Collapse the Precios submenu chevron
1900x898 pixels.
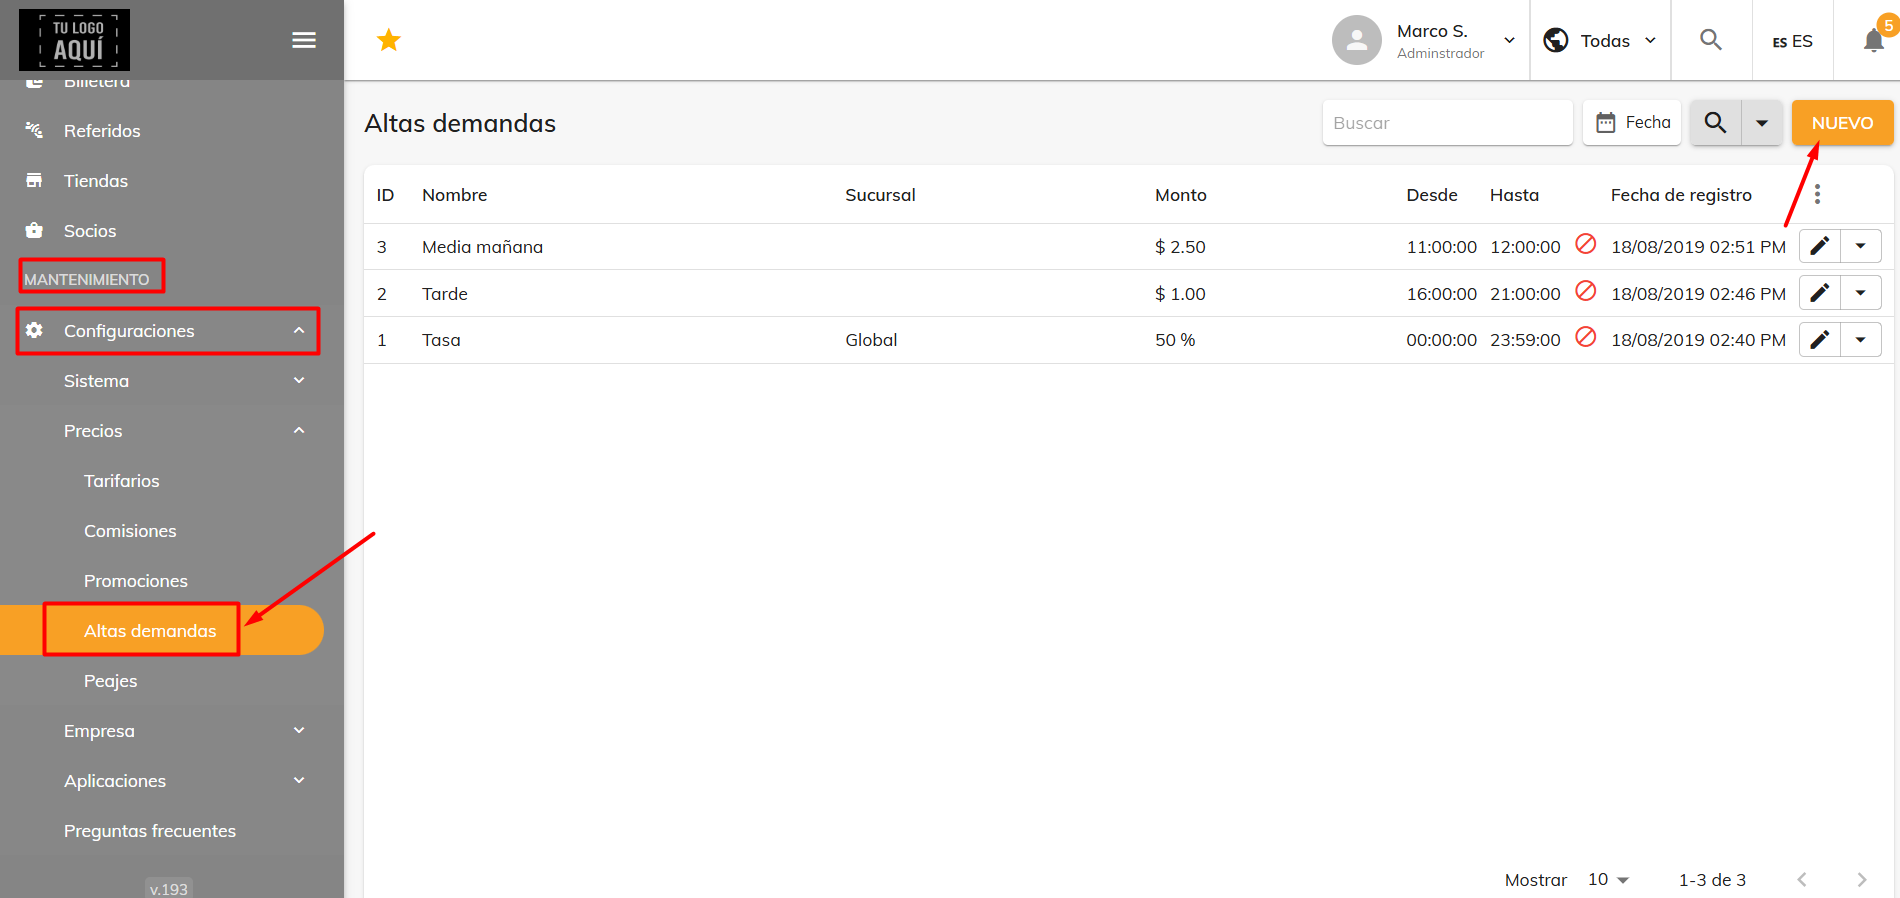(299, 430)
